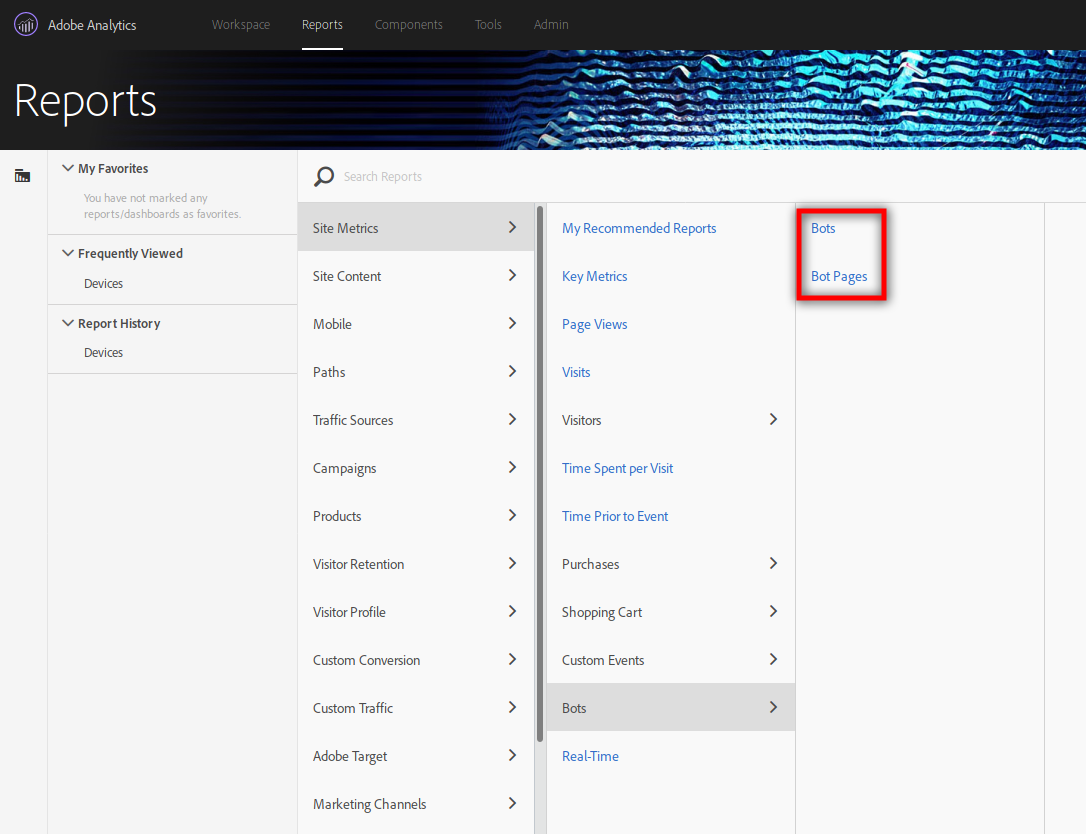Open the Bots report link
The width and height of the screenshot is (1086, 834).
pos(823,228)
